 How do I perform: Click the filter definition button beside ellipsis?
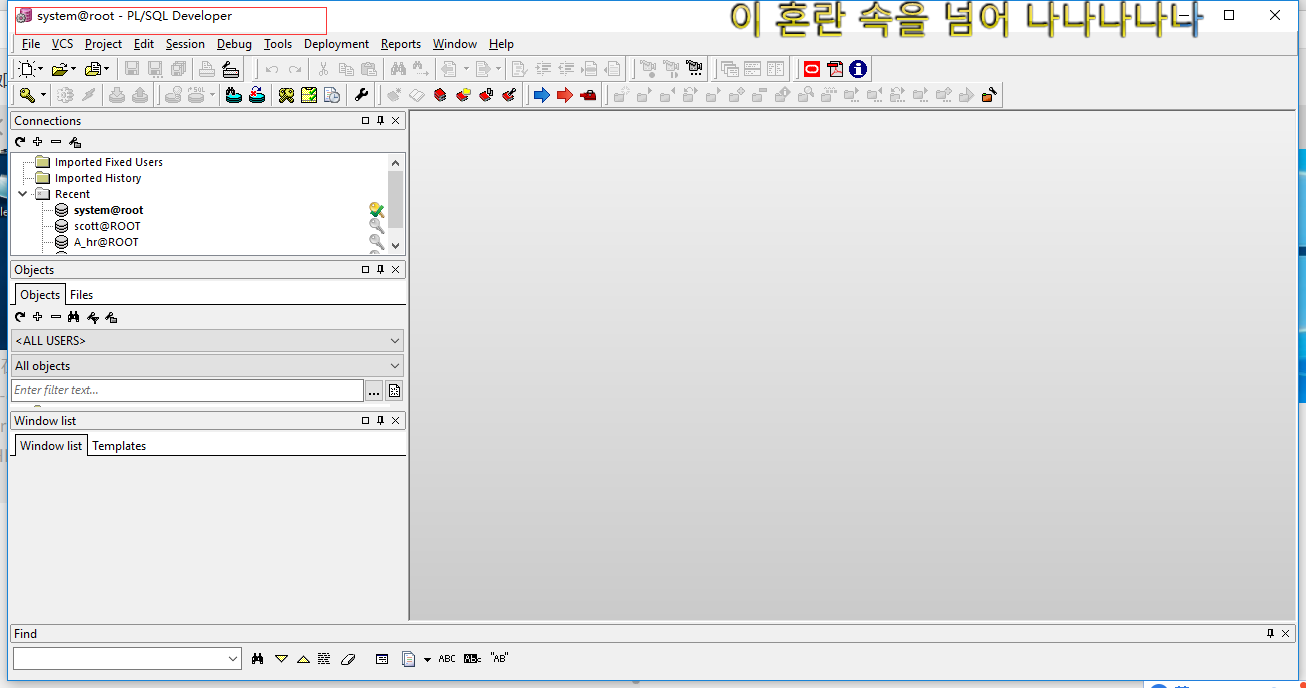394,391
